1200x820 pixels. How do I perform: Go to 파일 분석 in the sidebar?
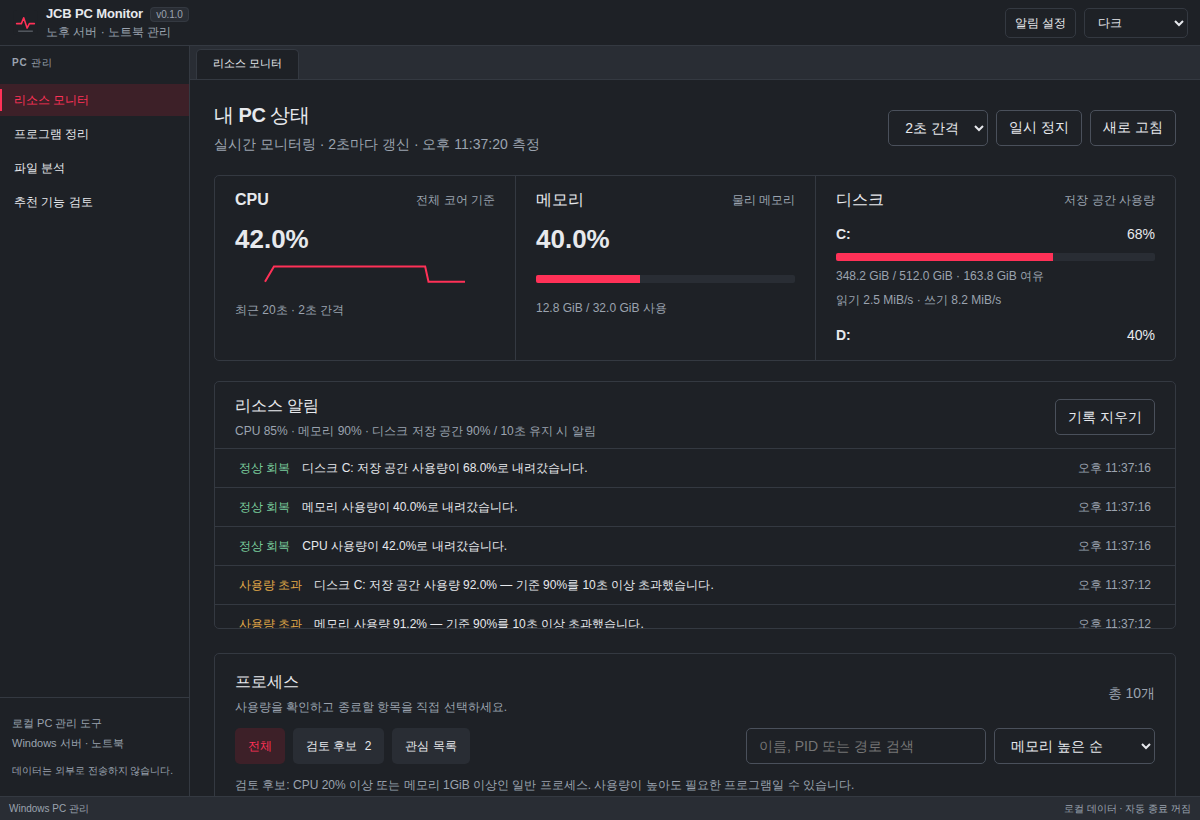[x=95, y=168]
